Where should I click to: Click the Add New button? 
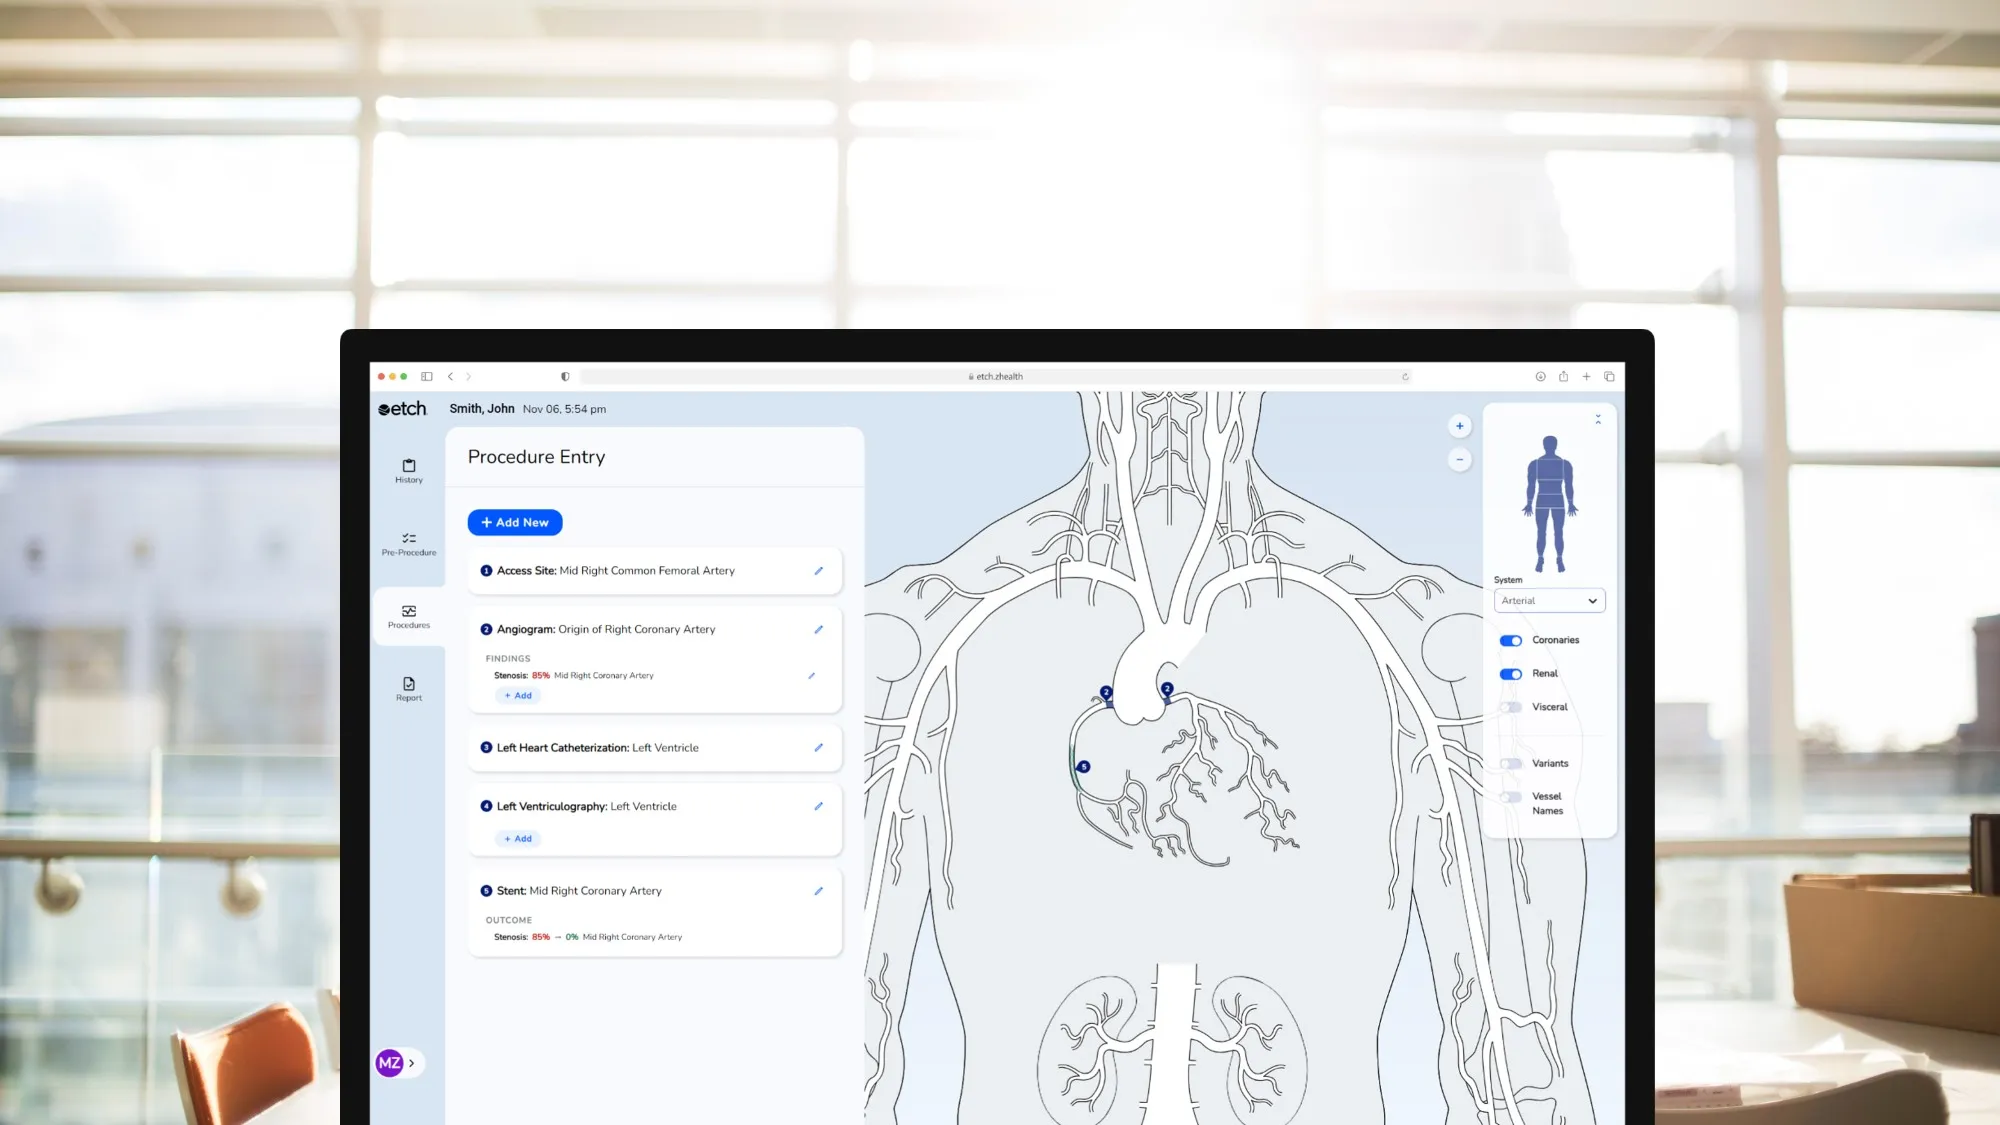click(514, 522)
